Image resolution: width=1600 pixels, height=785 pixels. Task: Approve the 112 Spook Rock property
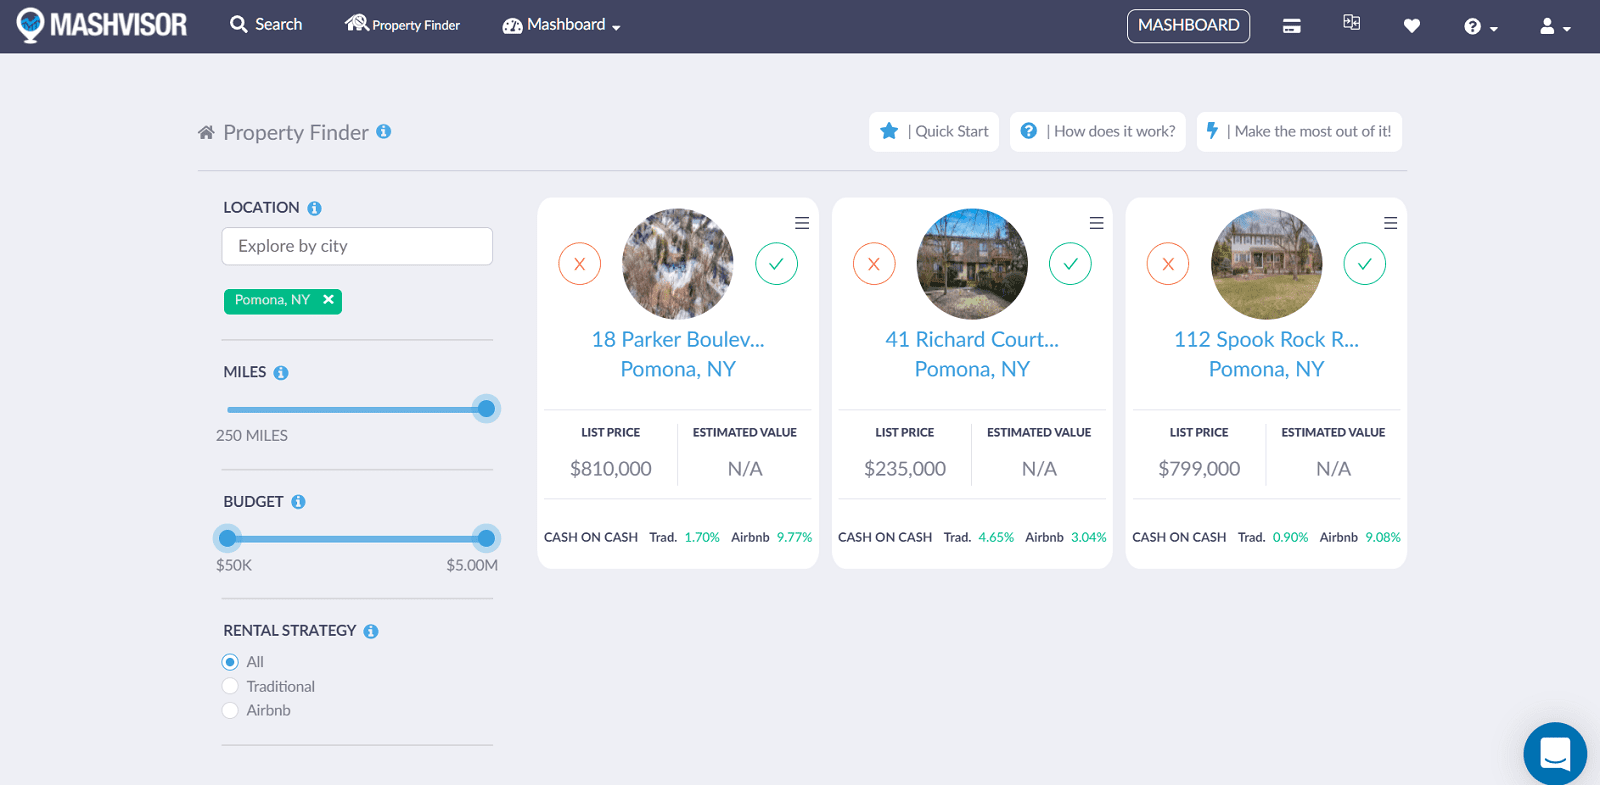click(1364, 264)
